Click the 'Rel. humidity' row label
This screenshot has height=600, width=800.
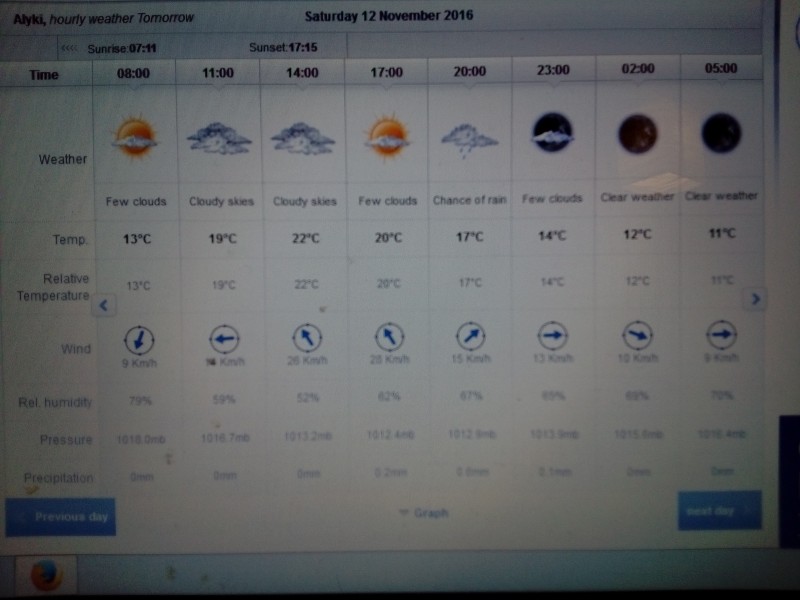55,403
